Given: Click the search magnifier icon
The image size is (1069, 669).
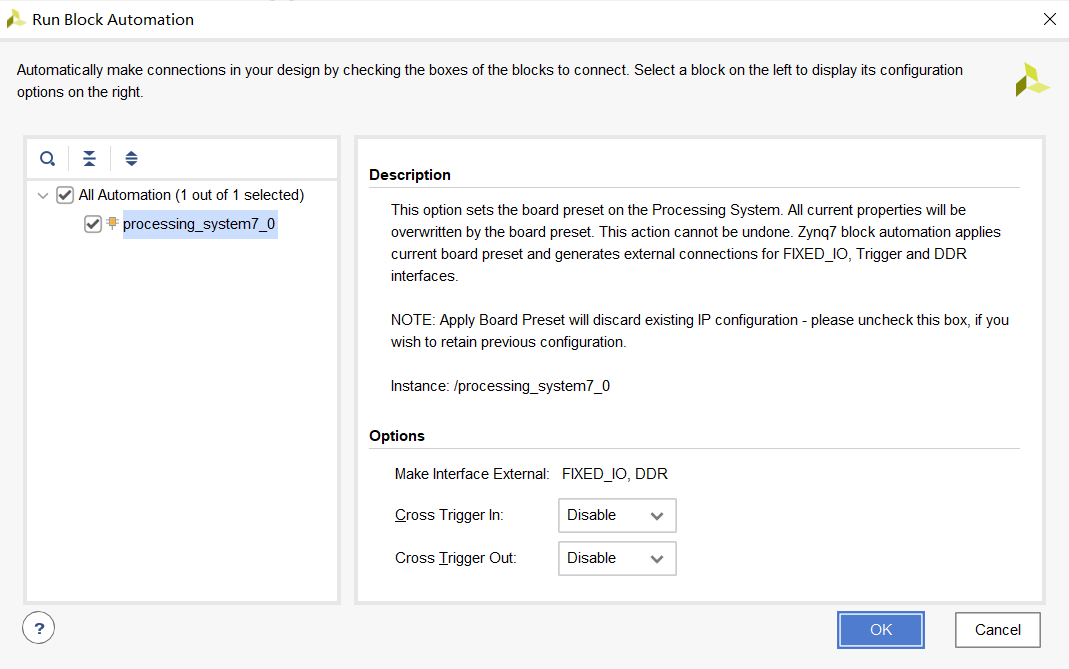Looking at the screenshot, I should (47, 158).
